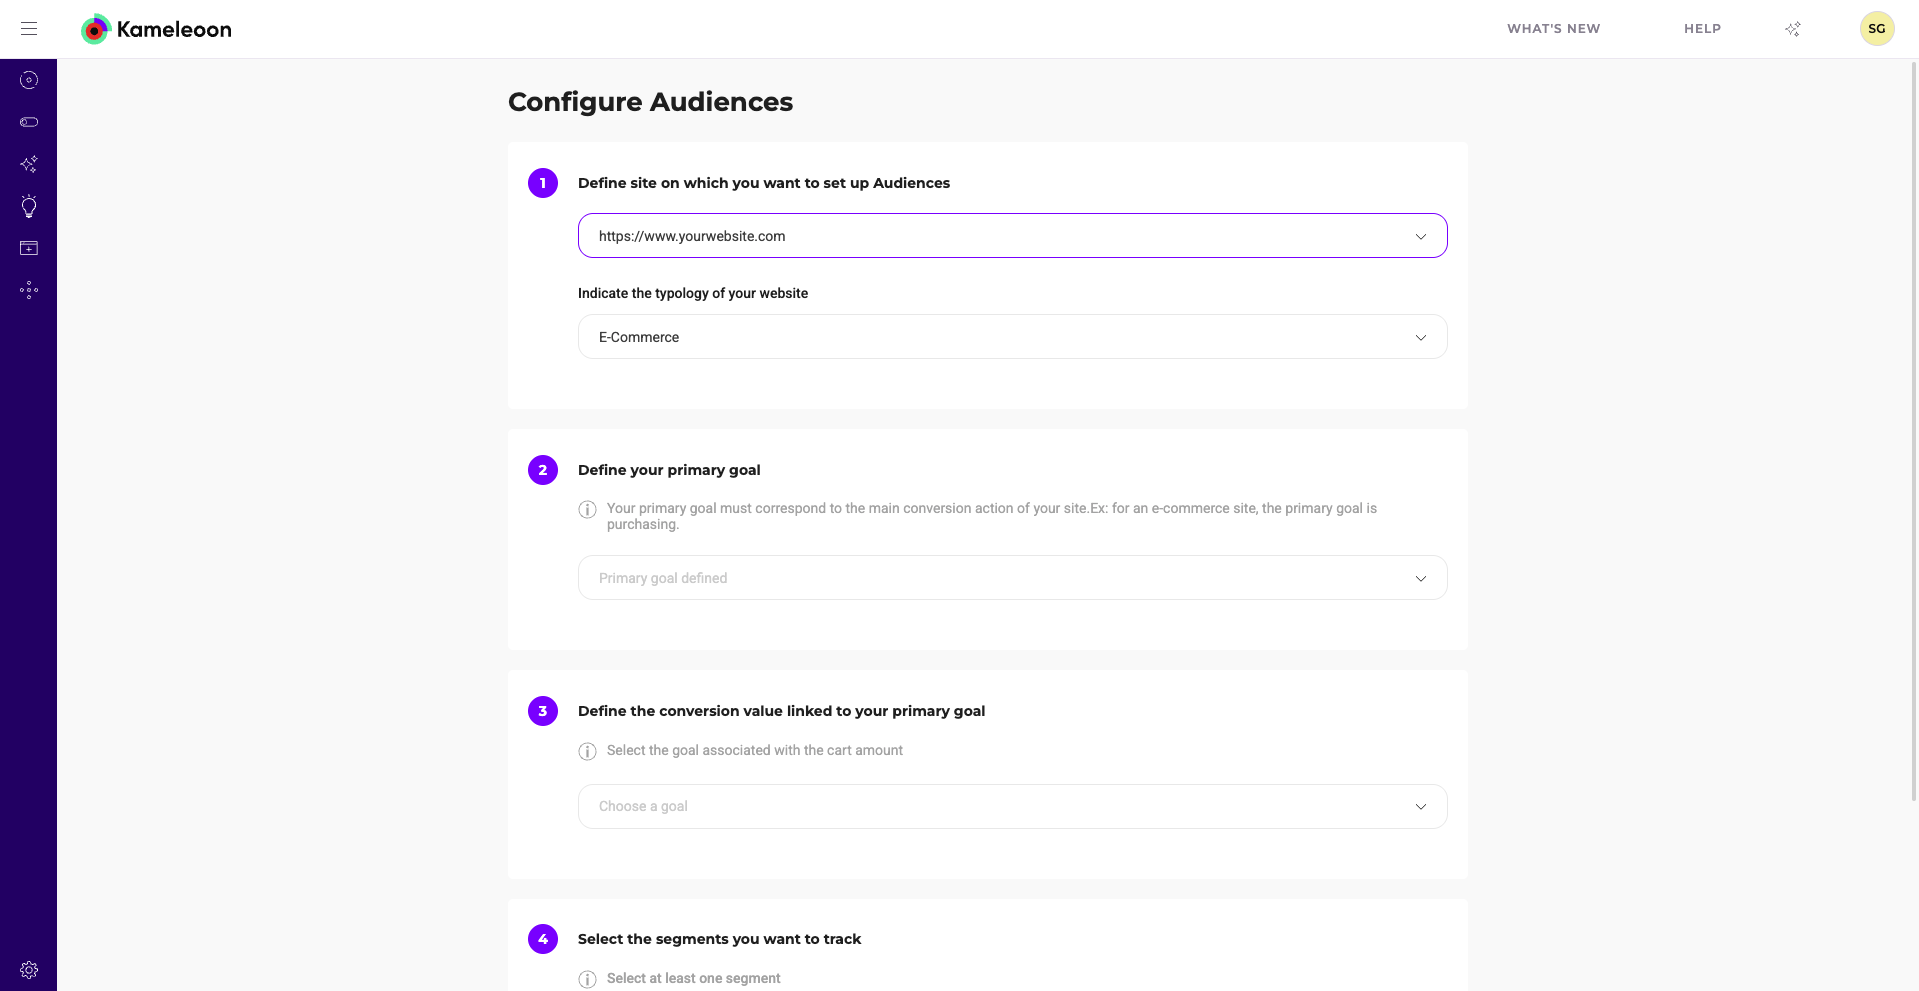This screenshot has height=991, width=1919.
Task: Open the feature flag toggle sidebar icon
Action: [x=29, y=122]
